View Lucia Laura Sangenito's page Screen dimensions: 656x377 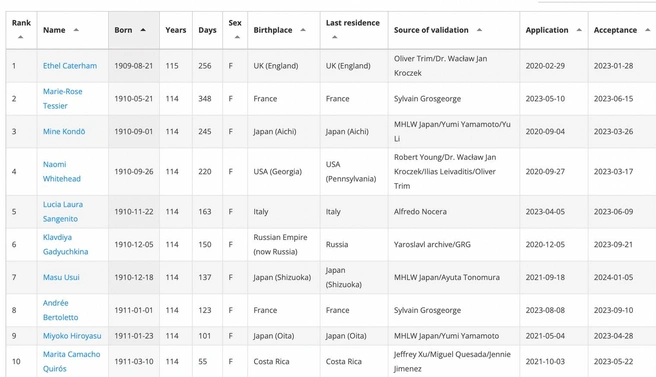(63, 211)
